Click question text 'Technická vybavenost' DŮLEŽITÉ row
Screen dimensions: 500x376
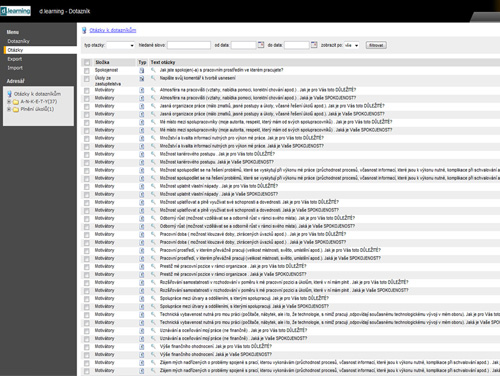[x=330, y=314]
